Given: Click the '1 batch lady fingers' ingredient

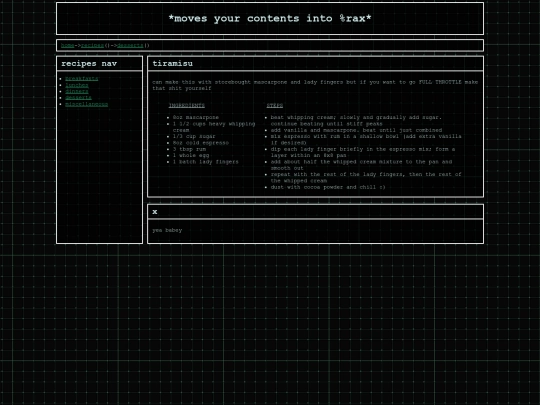Looking at the screenshot, I should coord(206,162).
